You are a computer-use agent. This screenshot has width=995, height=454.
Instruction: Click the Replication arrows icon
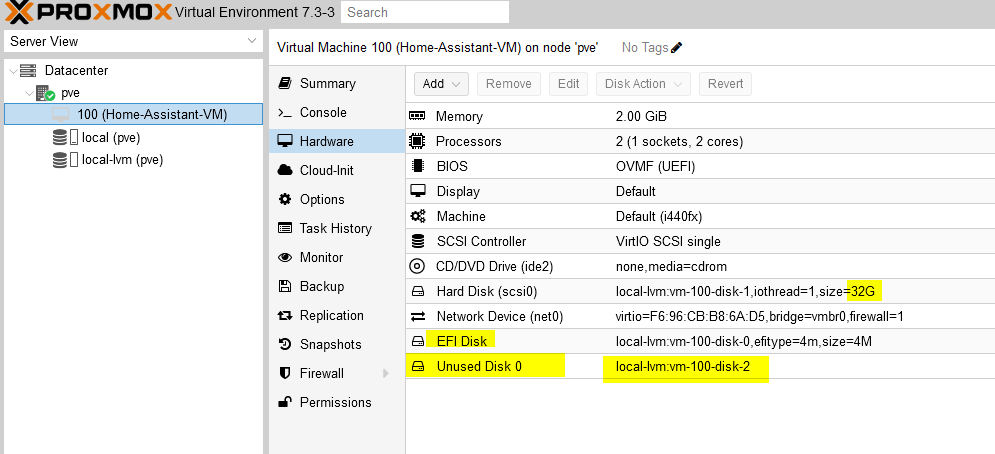(285, 316)
